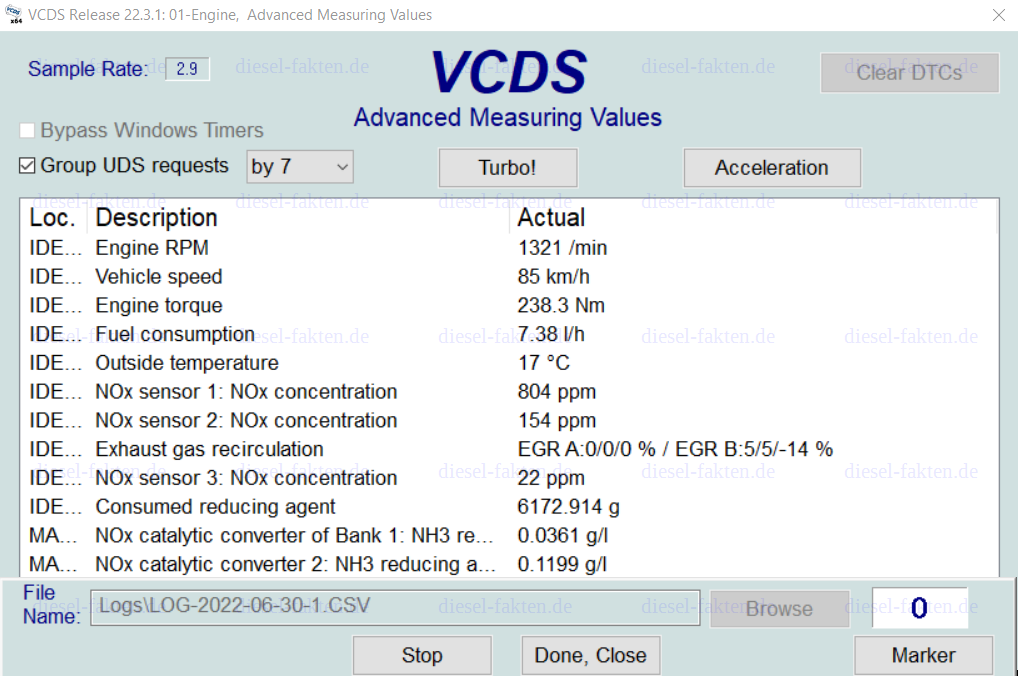Open the Acceleration button
Image resolution: width=1018 pixels, height=676 pixels.
click(x=772, y=168)
